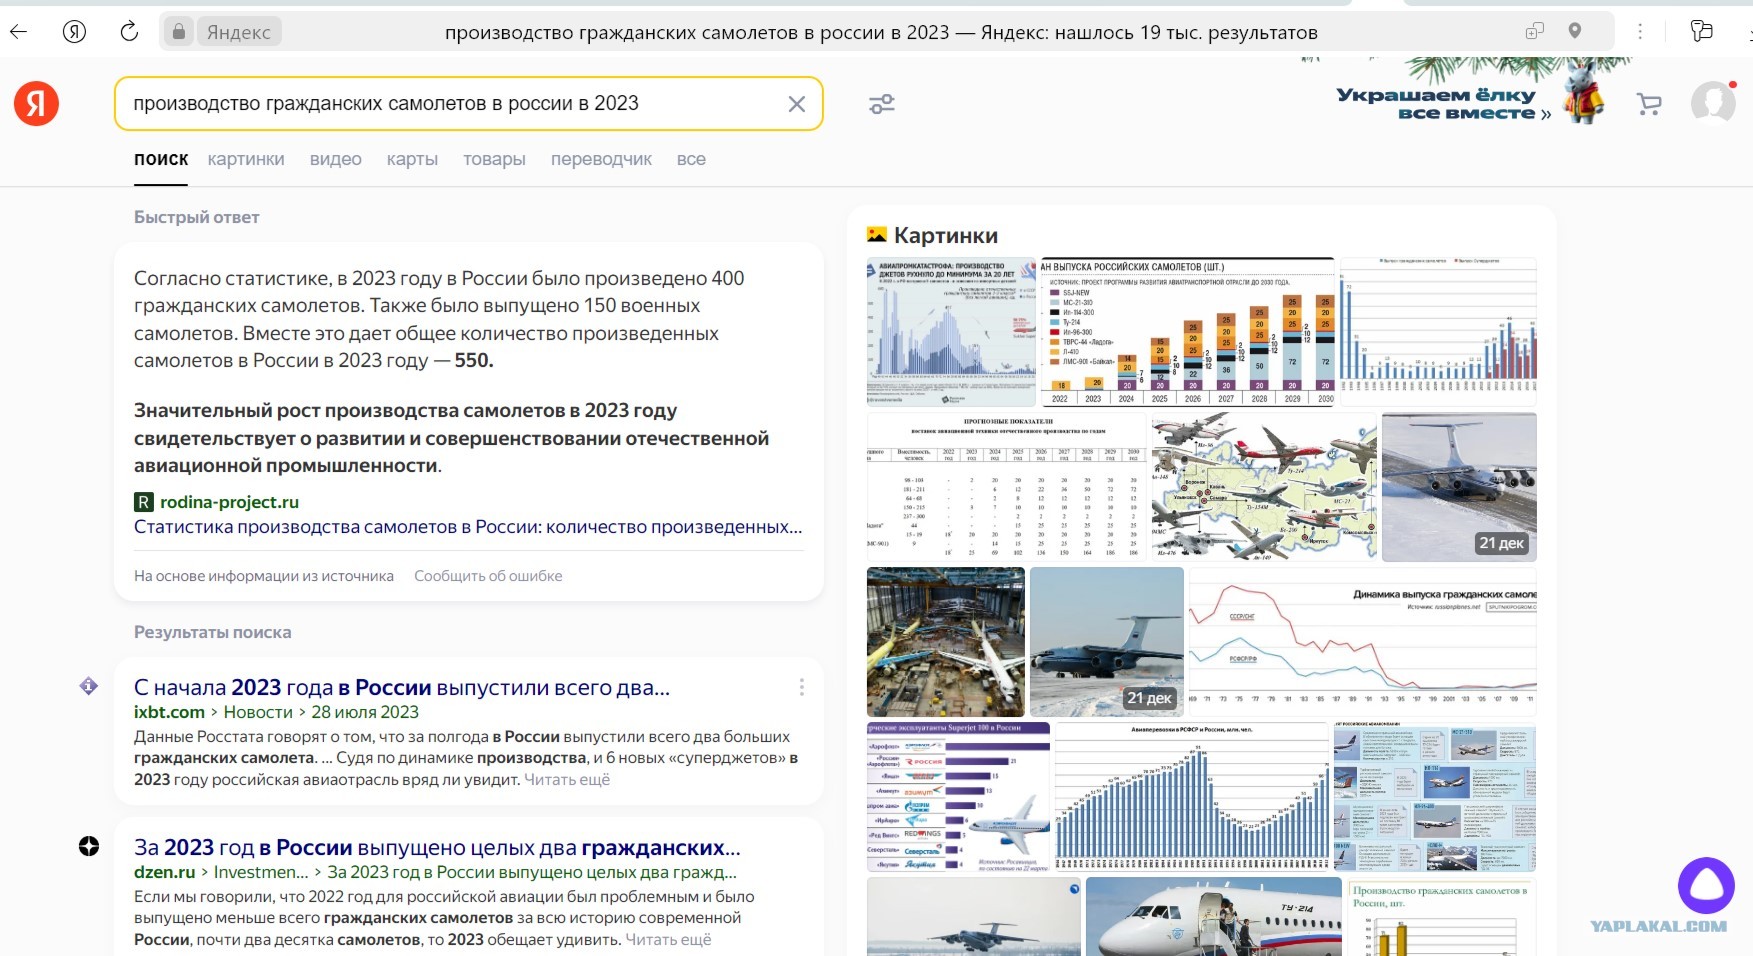Viewport: 1753px width, 956px height.
Task: Switch to the картинки tab
Action: [246, 159]
